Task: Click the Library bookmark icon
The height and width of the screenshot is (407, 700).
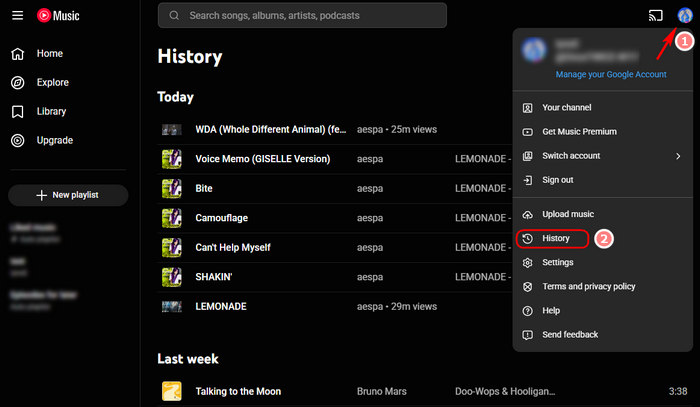Action: click(17, 112)
